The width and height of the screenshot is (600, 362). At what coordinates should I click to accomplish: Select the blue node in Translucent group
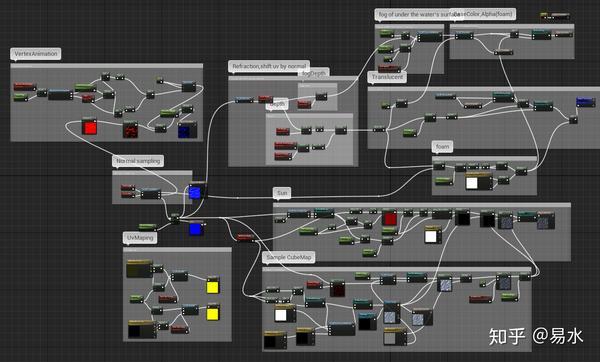[585, 102]
